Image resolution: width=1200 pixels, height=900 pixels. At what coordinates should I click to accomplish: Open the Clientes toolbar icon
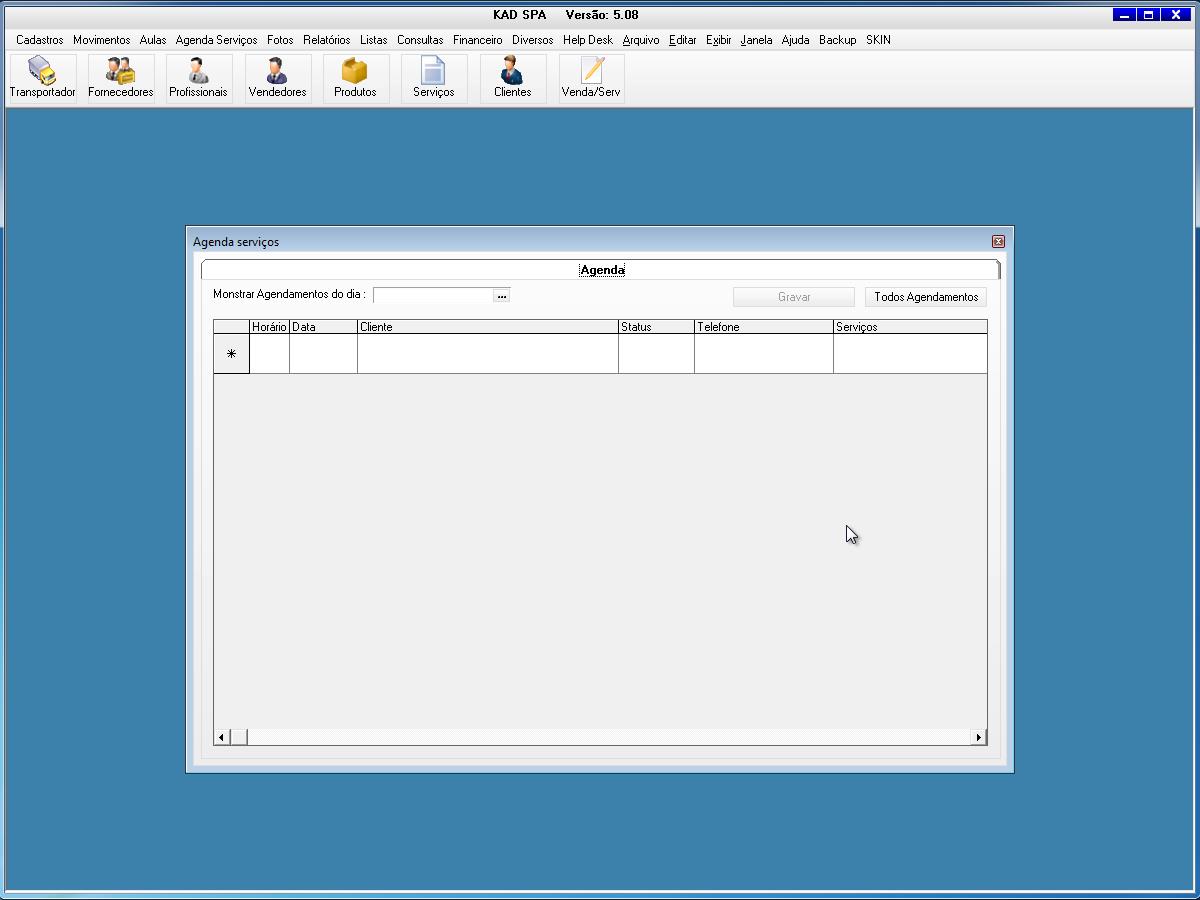click(512, 78)
